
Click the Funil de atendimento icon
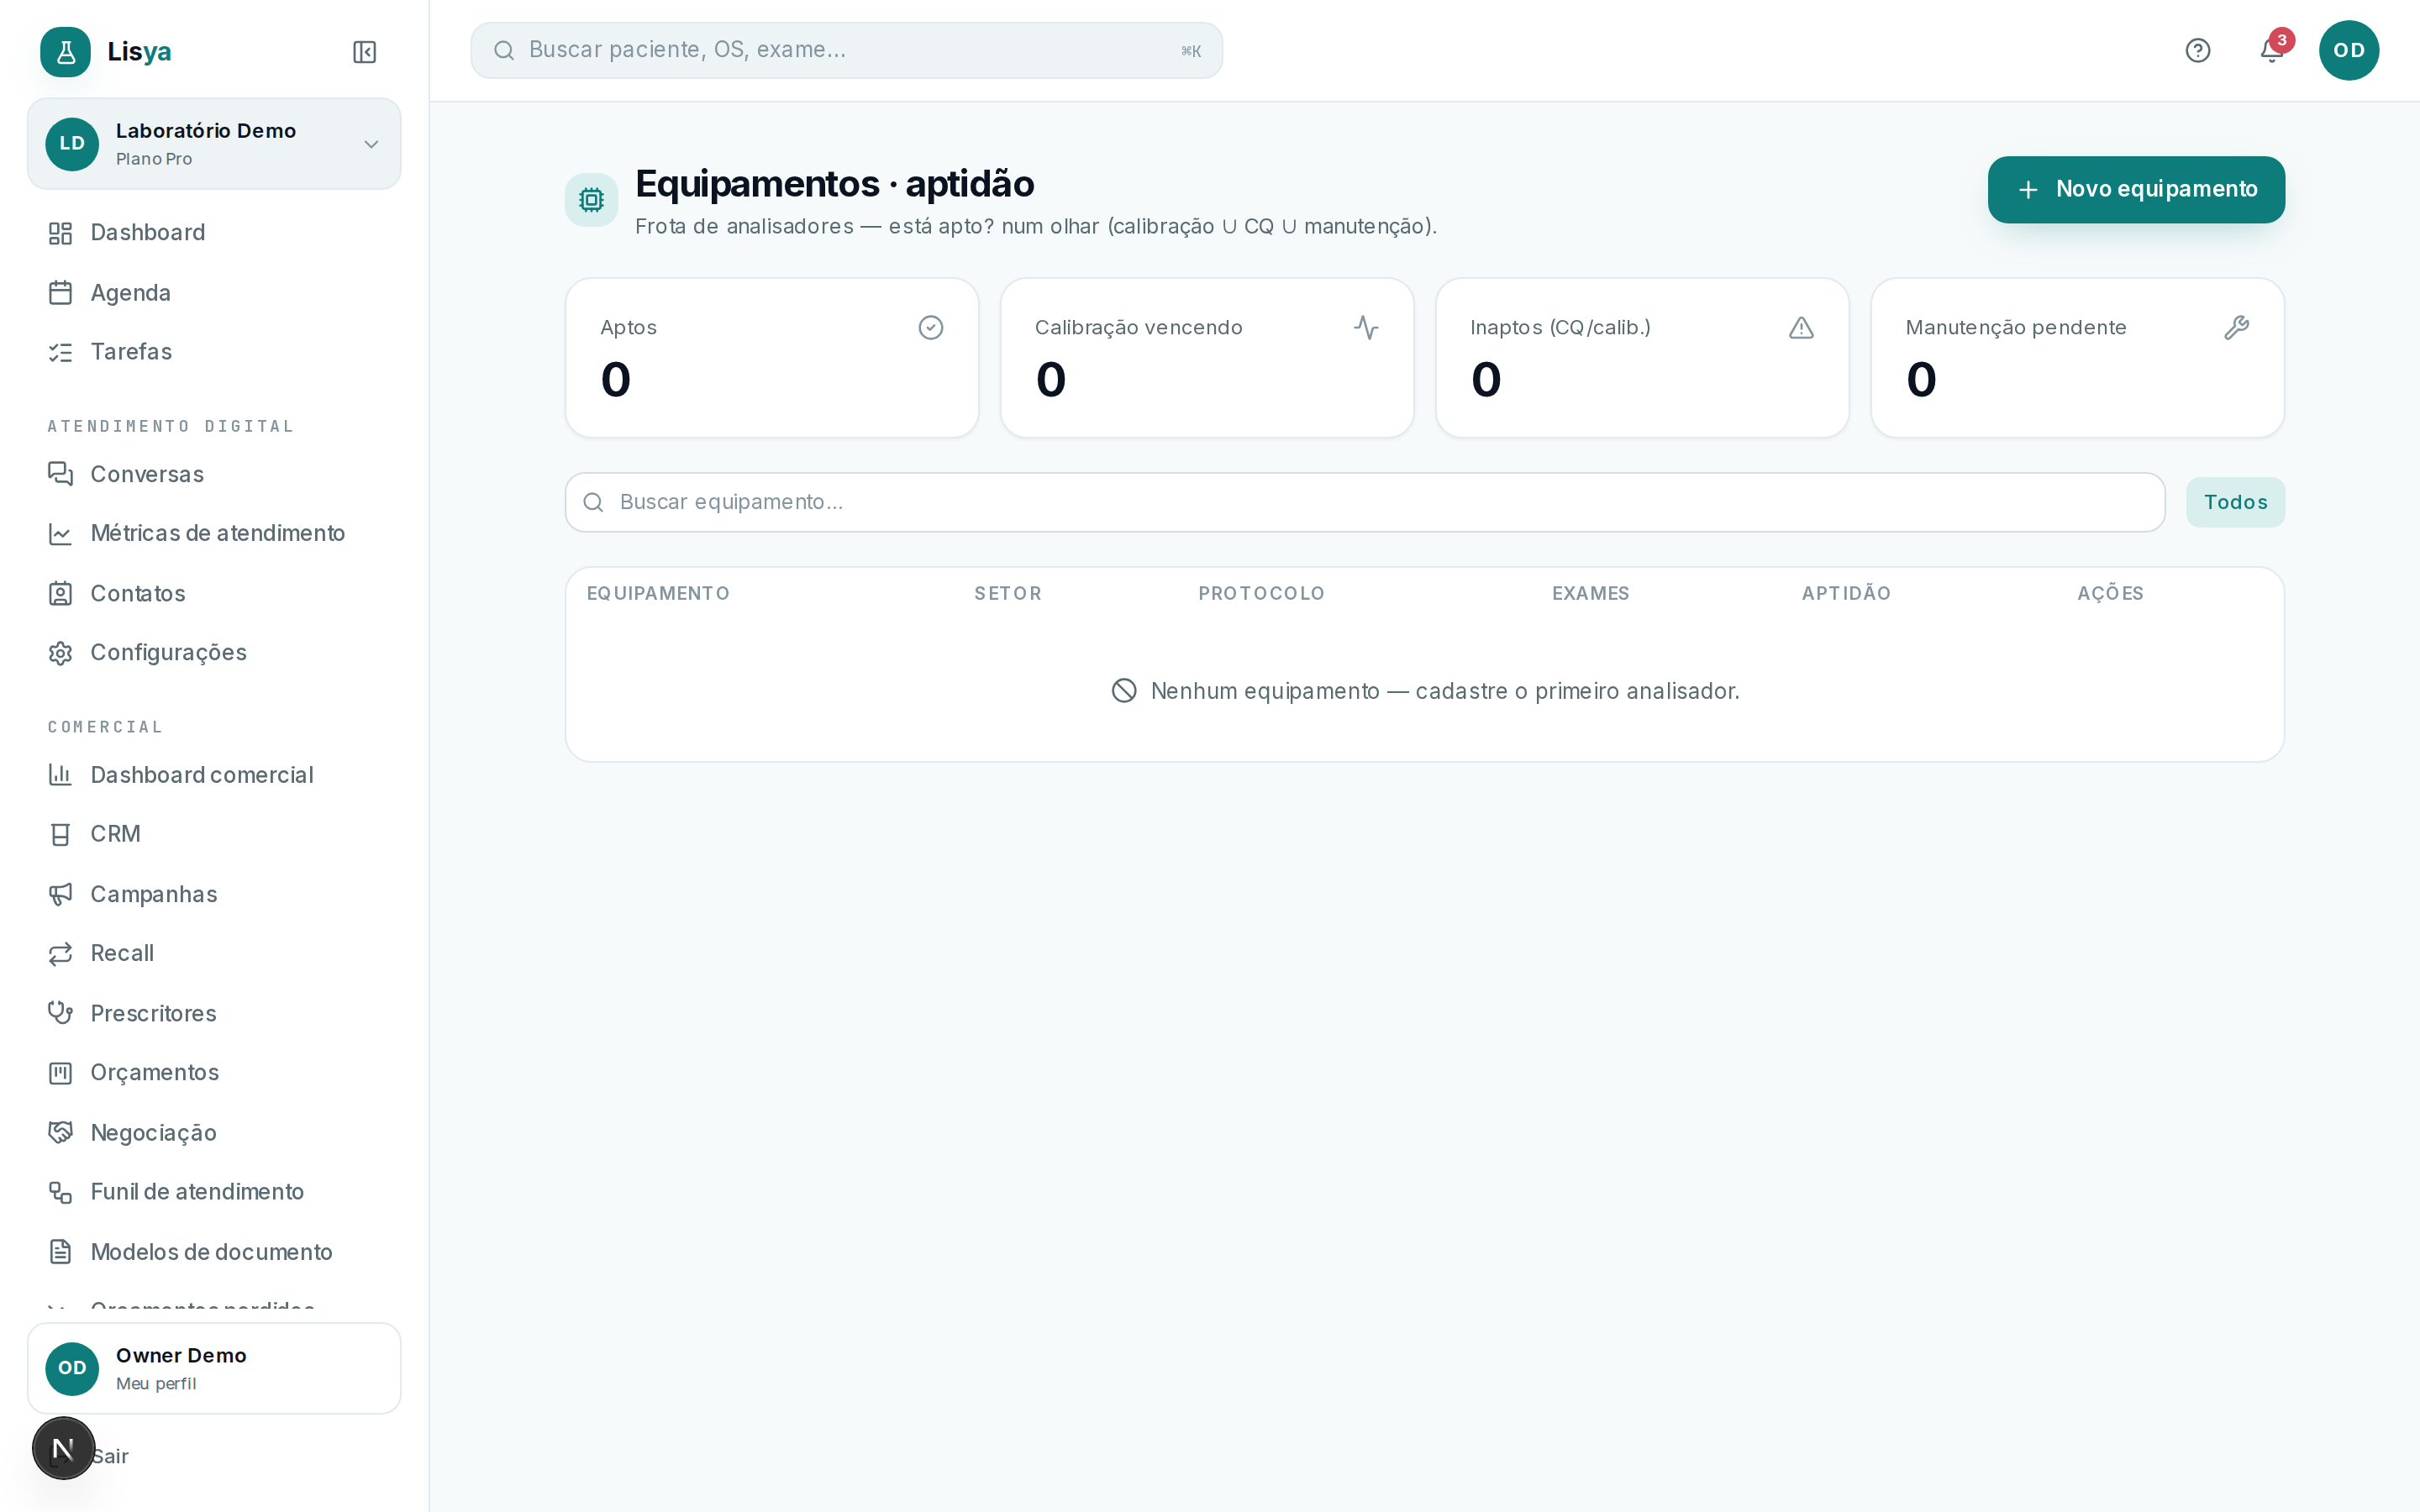coord(61,1192)
